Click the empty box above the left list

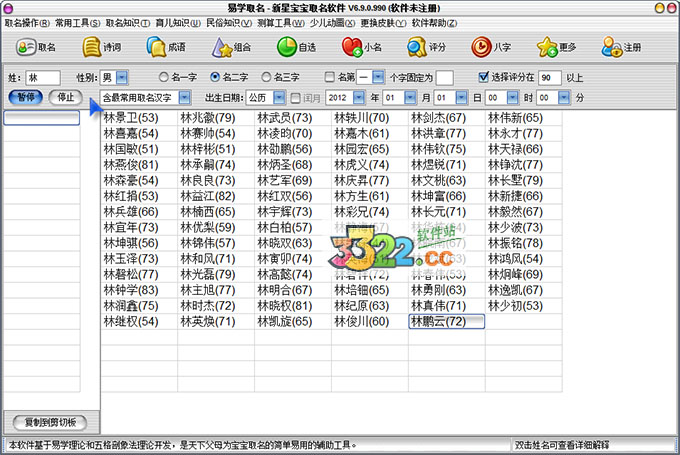(x=42, y=118)
